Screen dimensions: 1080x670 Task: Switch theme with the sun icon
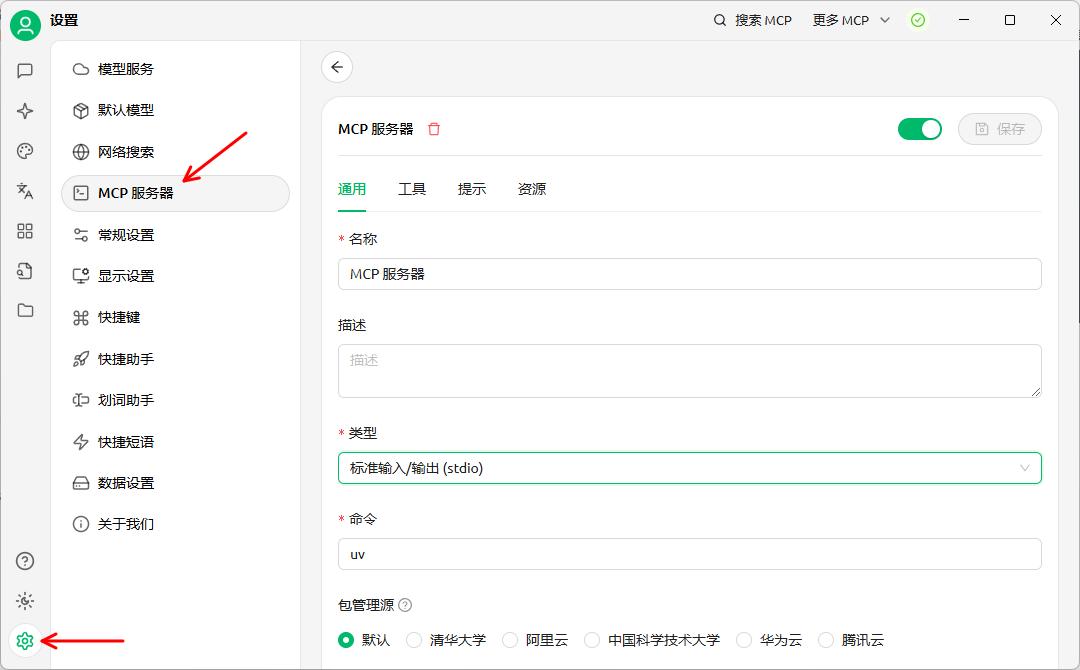pos(25,601)
